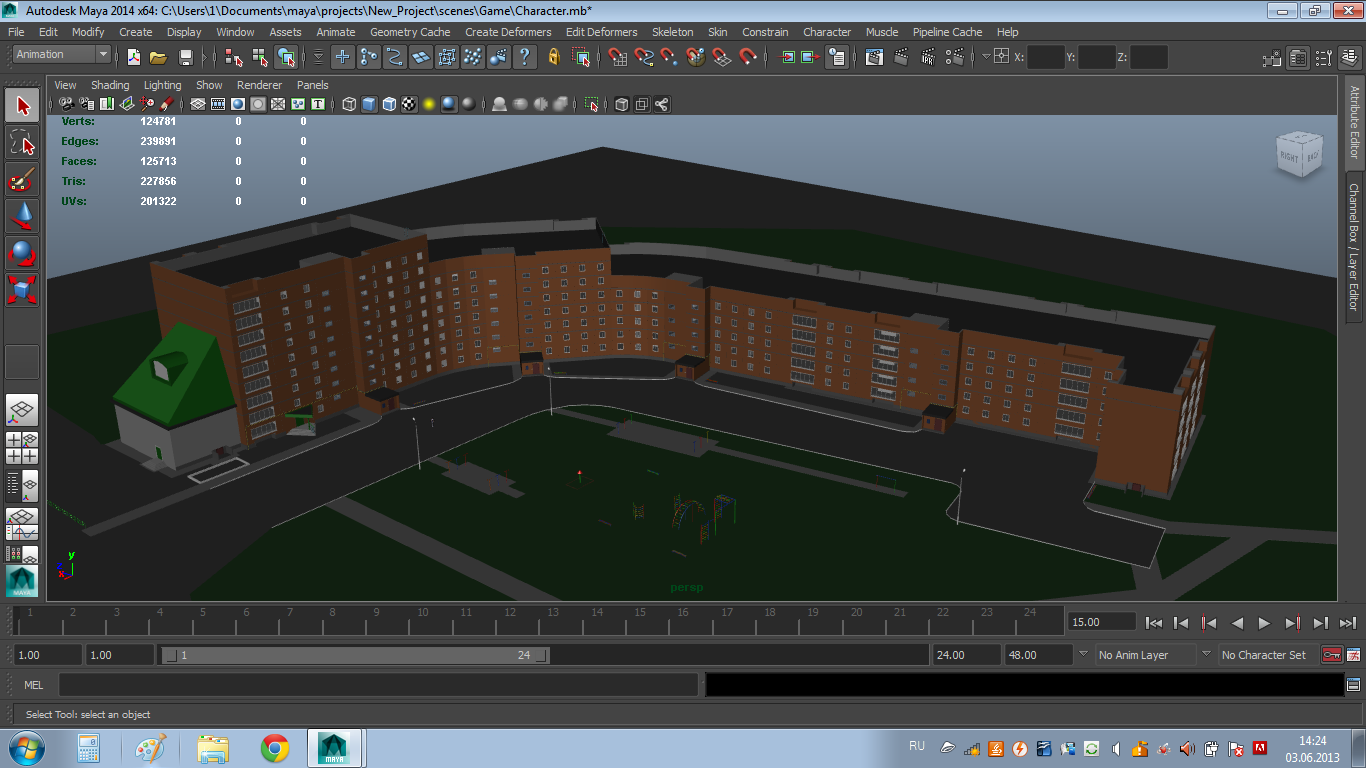The width and height of the screenshot is (1366, 768).
Task: Click the current frame field showing 15.00
Action: pyautogui.click(x=1101, y=622)
